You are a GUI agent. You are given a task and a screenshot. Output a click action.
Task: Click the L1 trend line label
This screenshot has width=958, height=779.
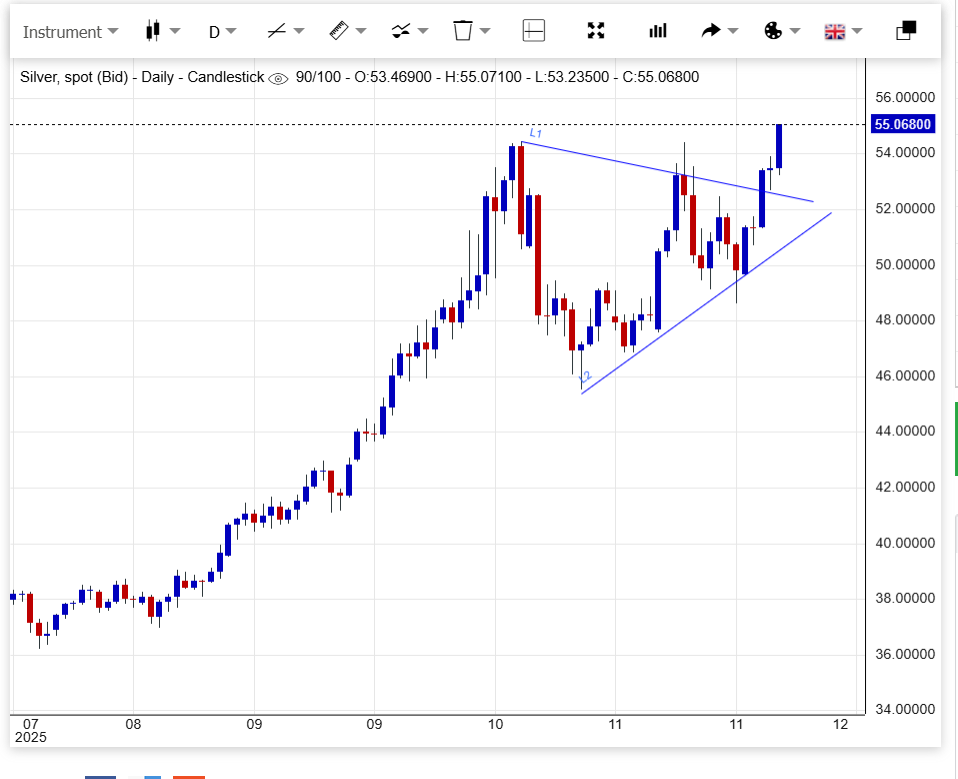[x=535, y=133]
